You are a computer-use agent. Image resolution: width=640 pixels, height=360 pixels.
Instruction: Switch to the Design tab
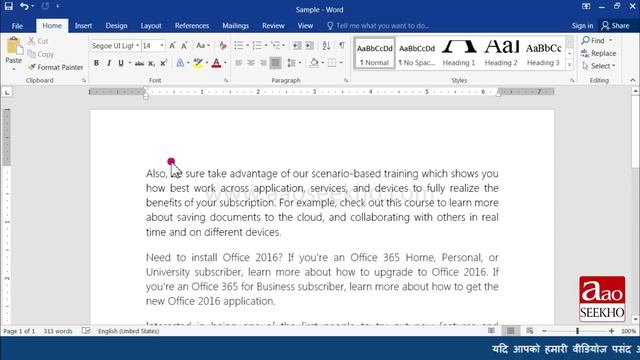pyautogui.click(x=116, y=26)
